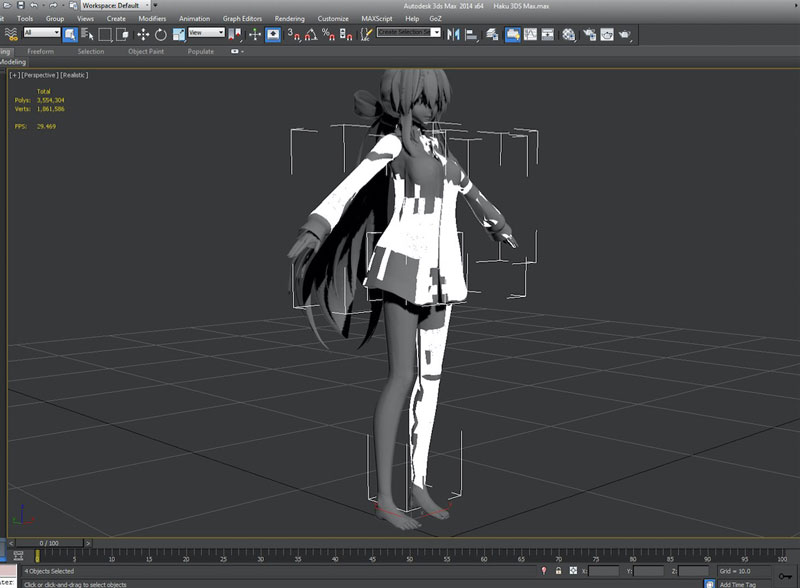Click the Mirror tool icon
800x588 pixels.
452,34
